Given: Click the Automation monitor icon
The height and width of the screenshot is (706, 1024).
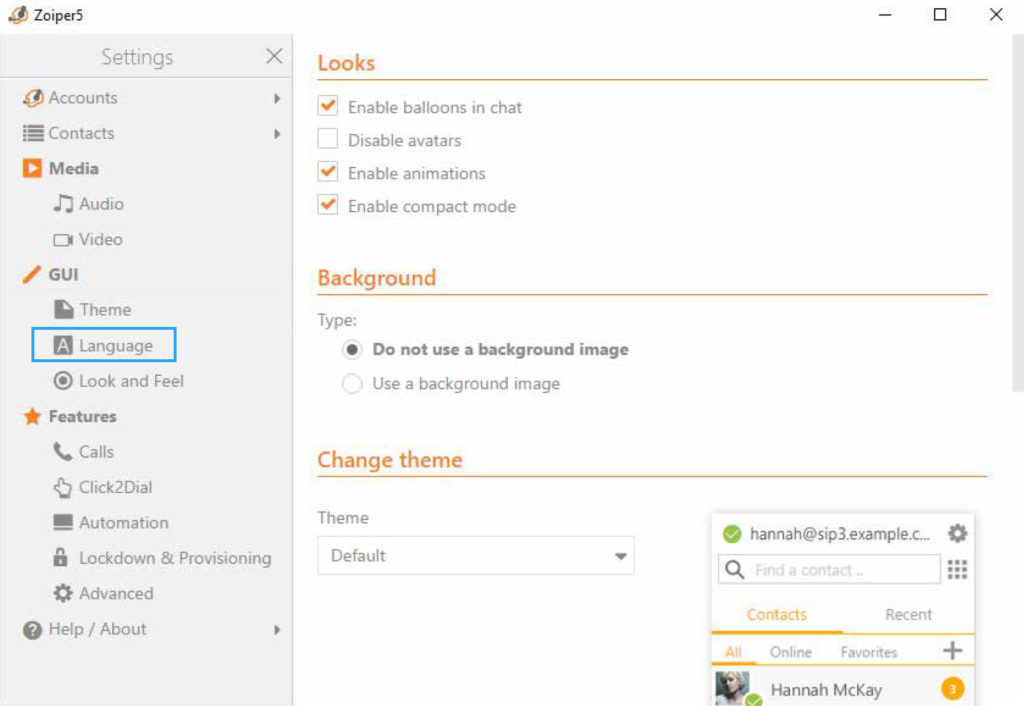Looking at the screenshot, I should pyautogui.click(x=63, y=522).
